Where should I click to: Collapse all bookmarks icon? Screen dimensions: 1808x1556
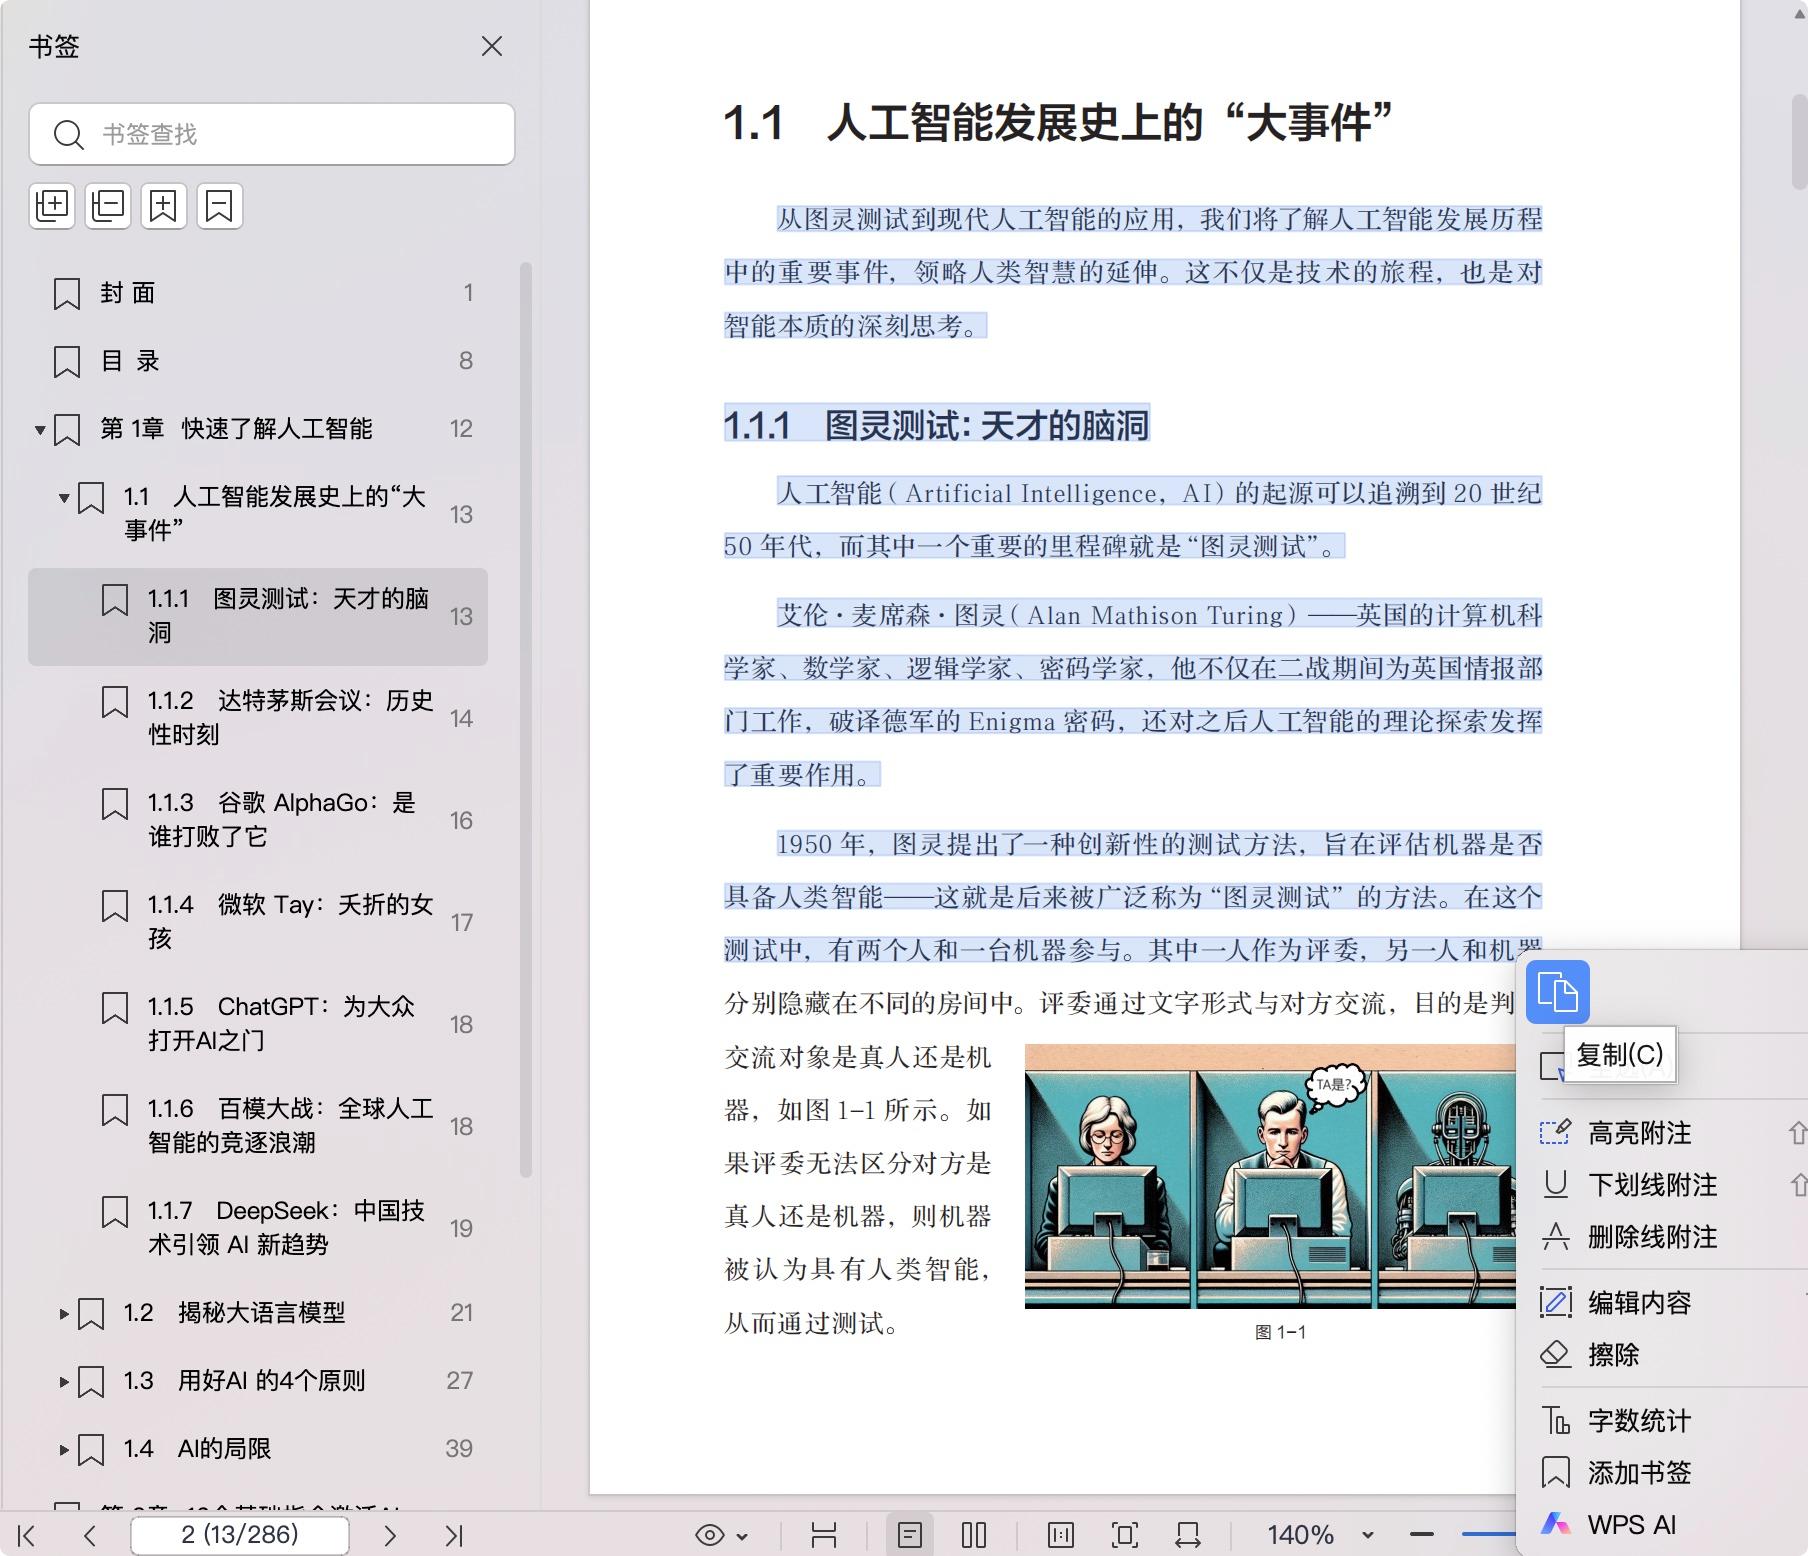click(x=108, y=206)
